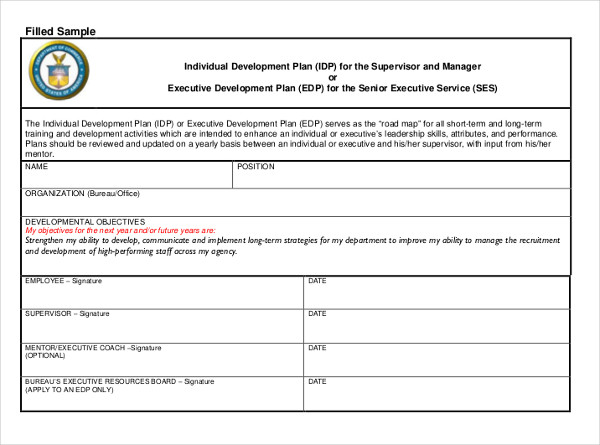Click the "Filled Sample" heading
The height and width of the screenshot is (445, 600).
click(60, 31)
